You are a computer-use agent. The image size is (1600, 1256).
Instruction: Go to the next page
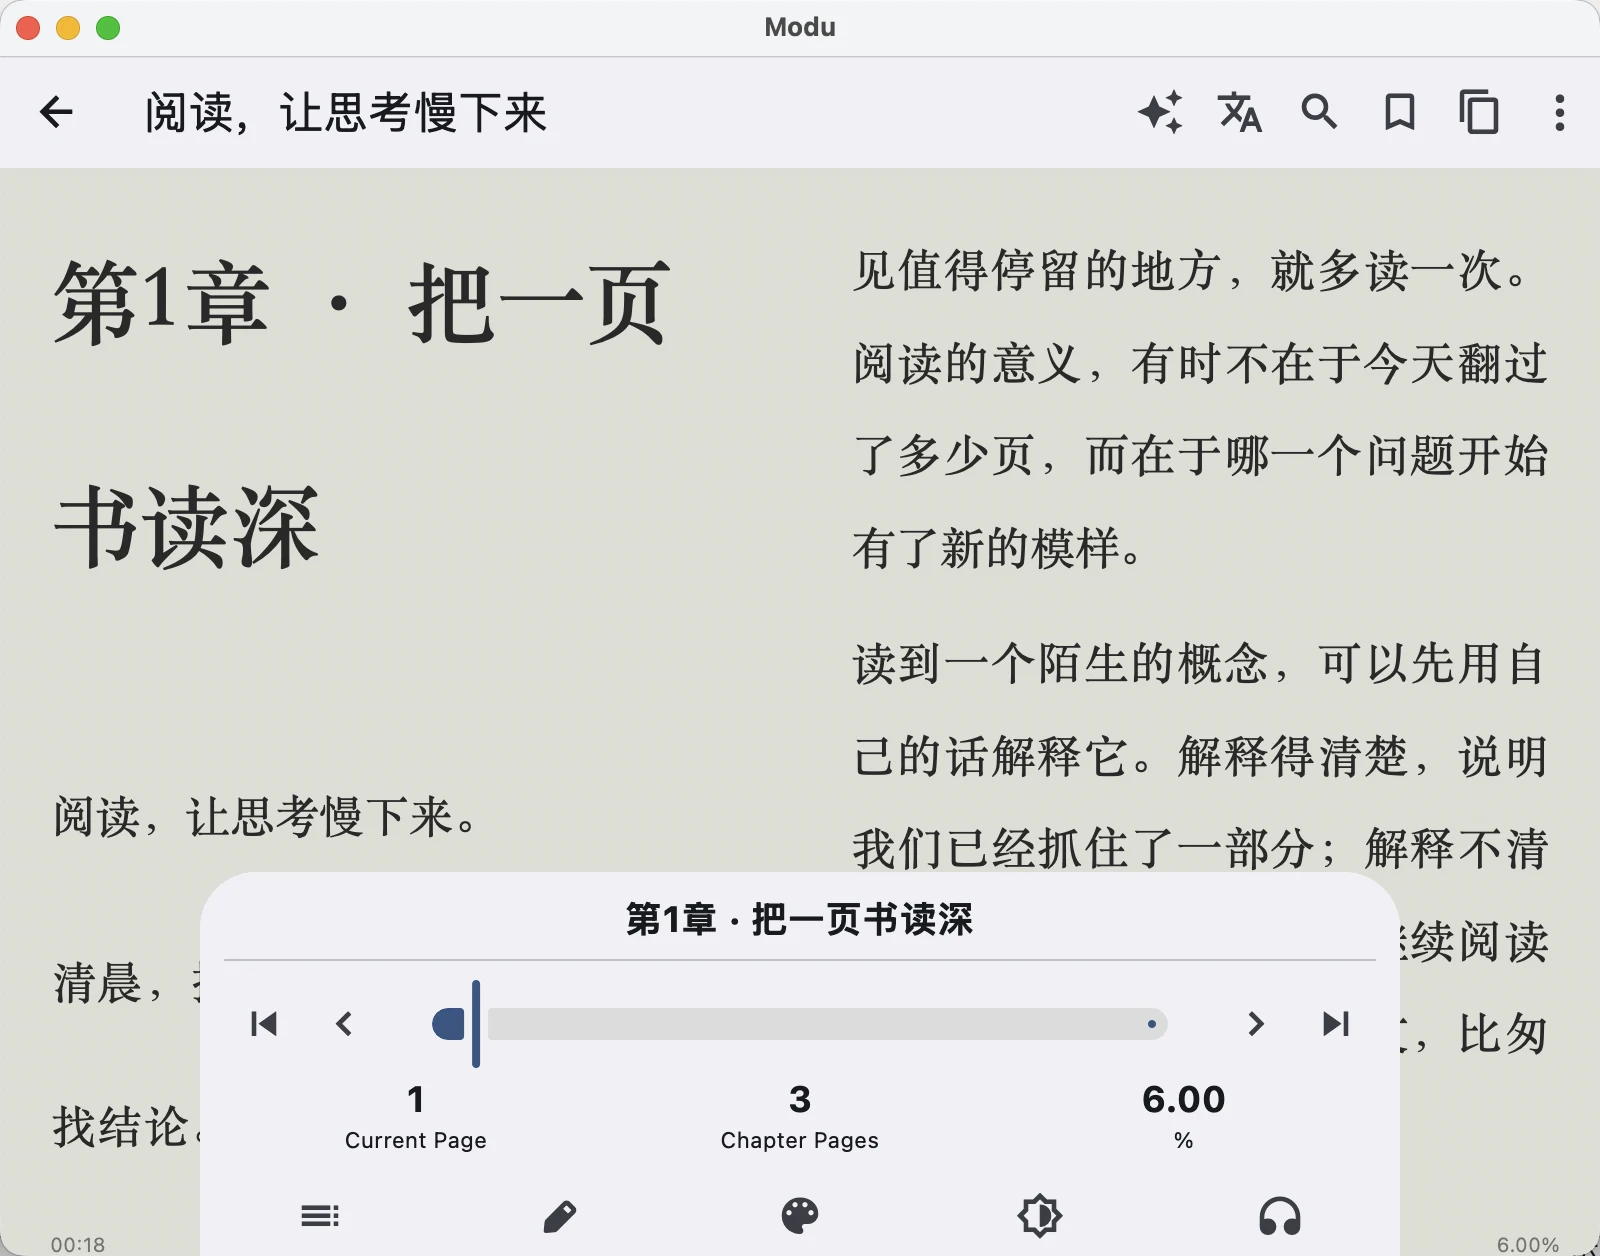tap(1256, 1024)
